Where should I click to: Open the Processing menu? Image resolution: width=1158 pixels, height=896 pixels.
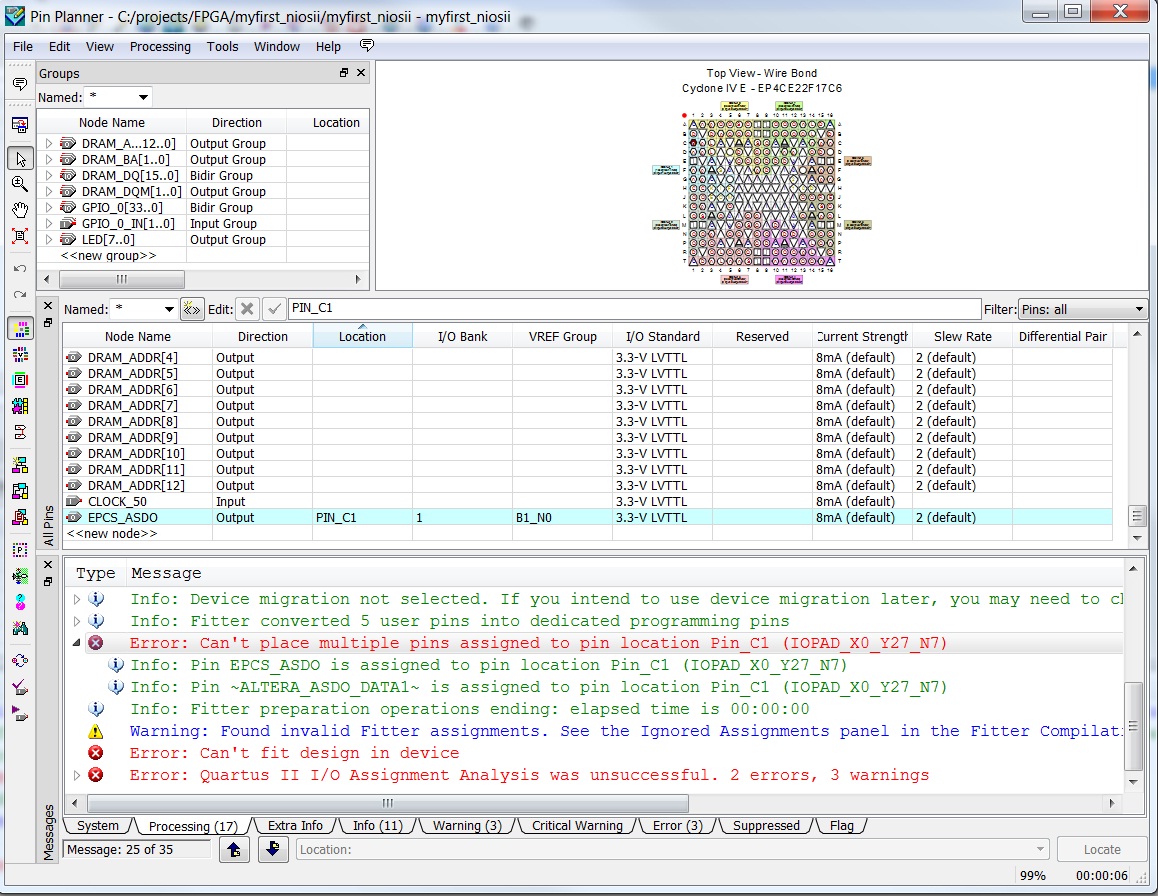(160, 46)
